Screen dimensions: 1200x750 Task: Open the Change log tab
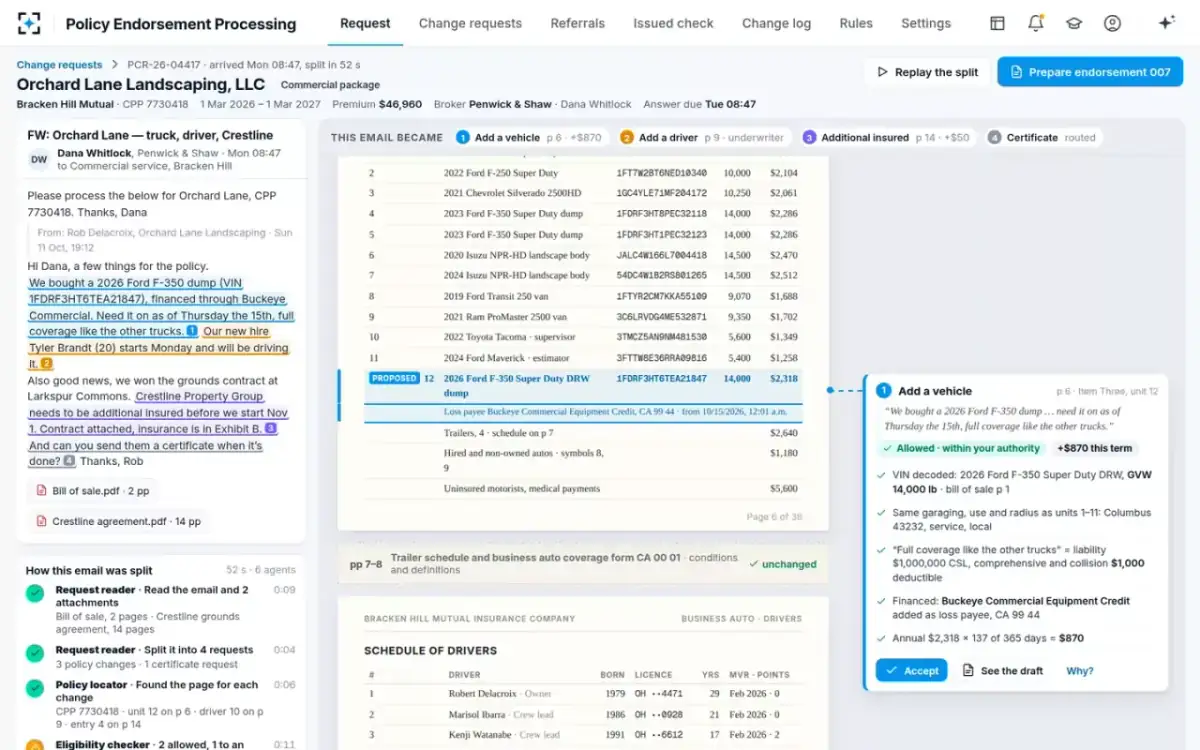point(776,23)
